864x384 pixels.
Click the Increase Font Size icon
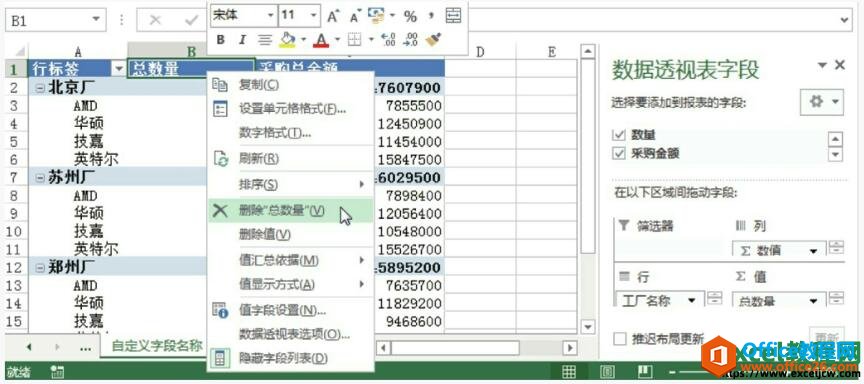click(332, 17)
